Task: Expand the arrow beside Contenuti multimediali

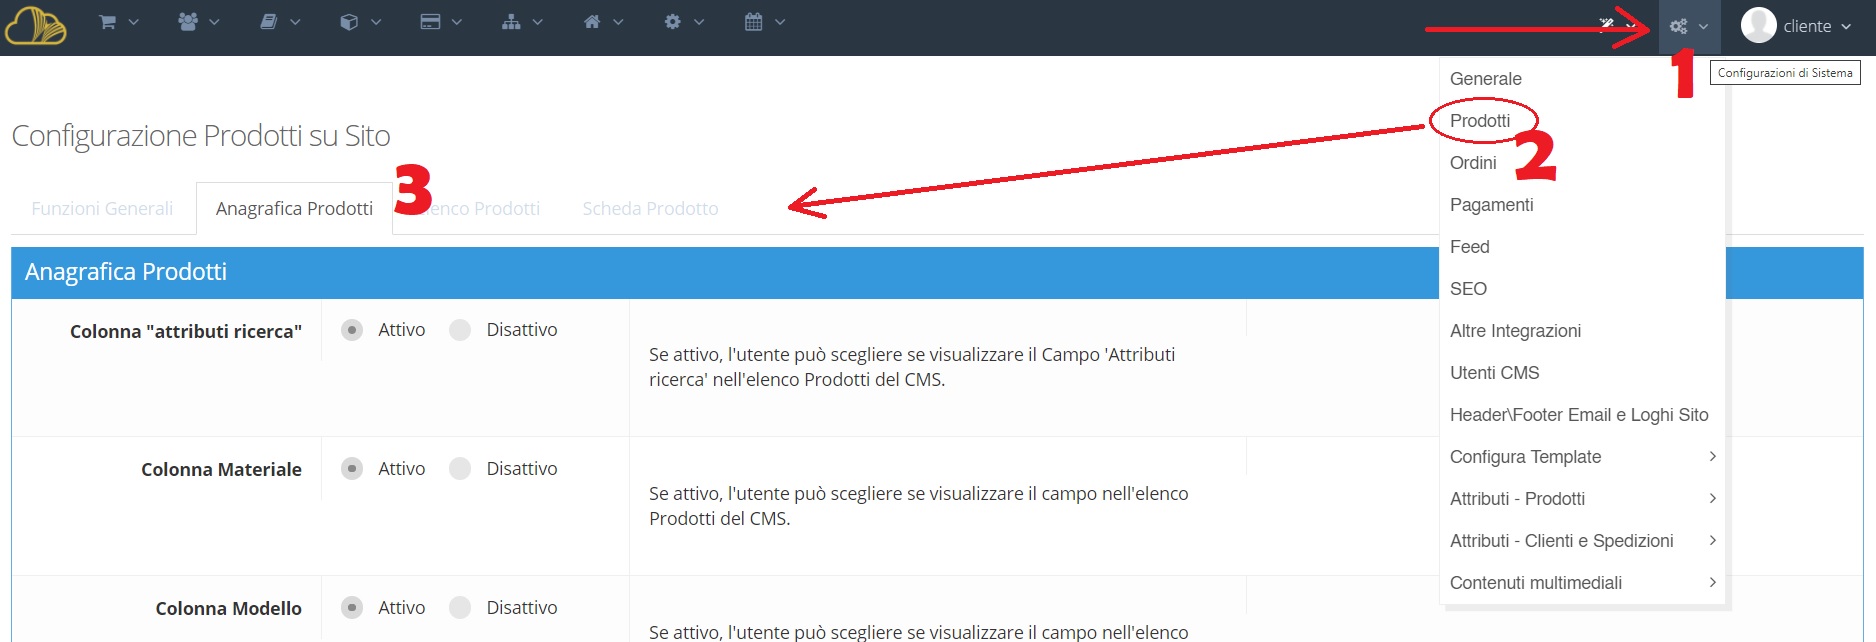Action: [1712, 582]
